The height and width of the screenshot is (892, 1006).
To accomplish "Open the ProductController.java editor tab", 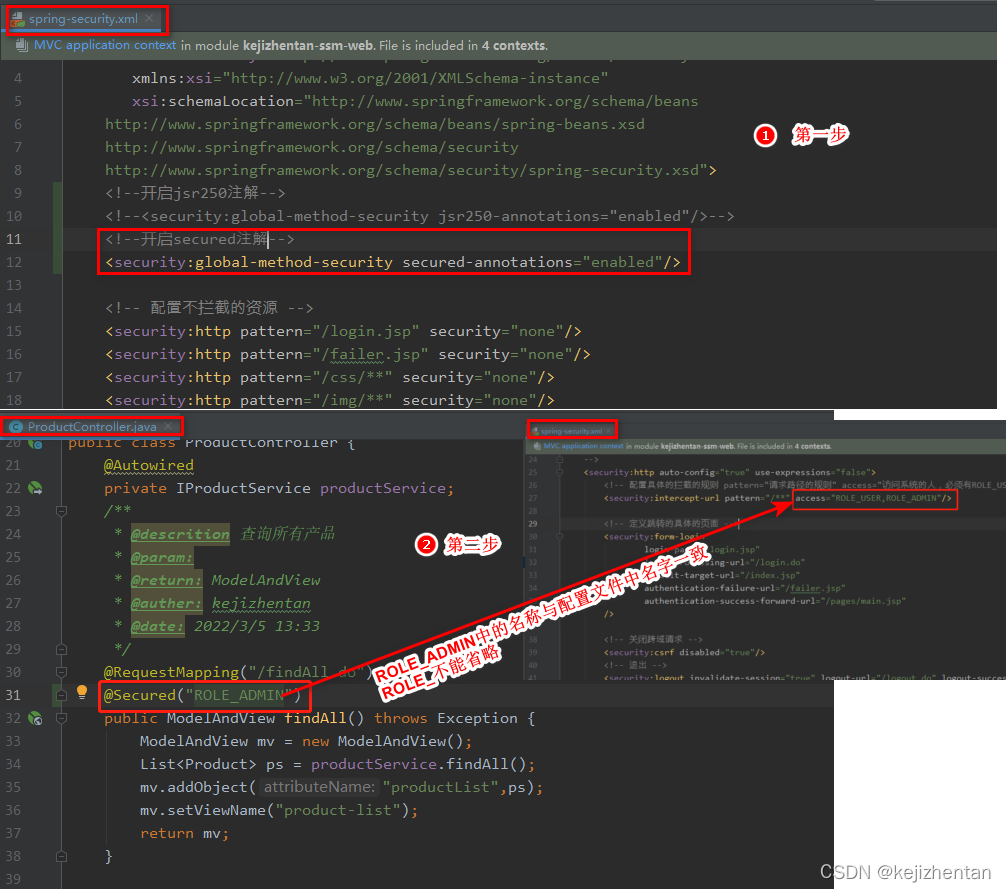I will [92, 427].
